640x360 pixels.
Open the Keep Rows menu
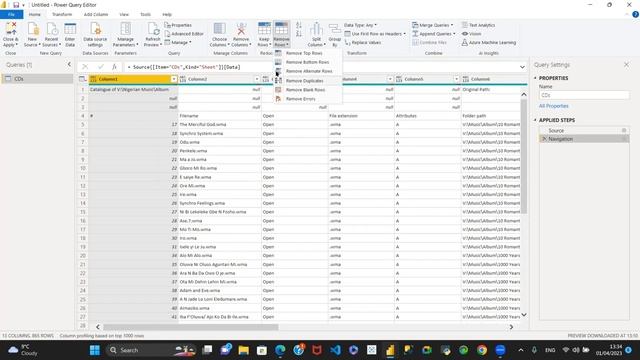[264, 34]
